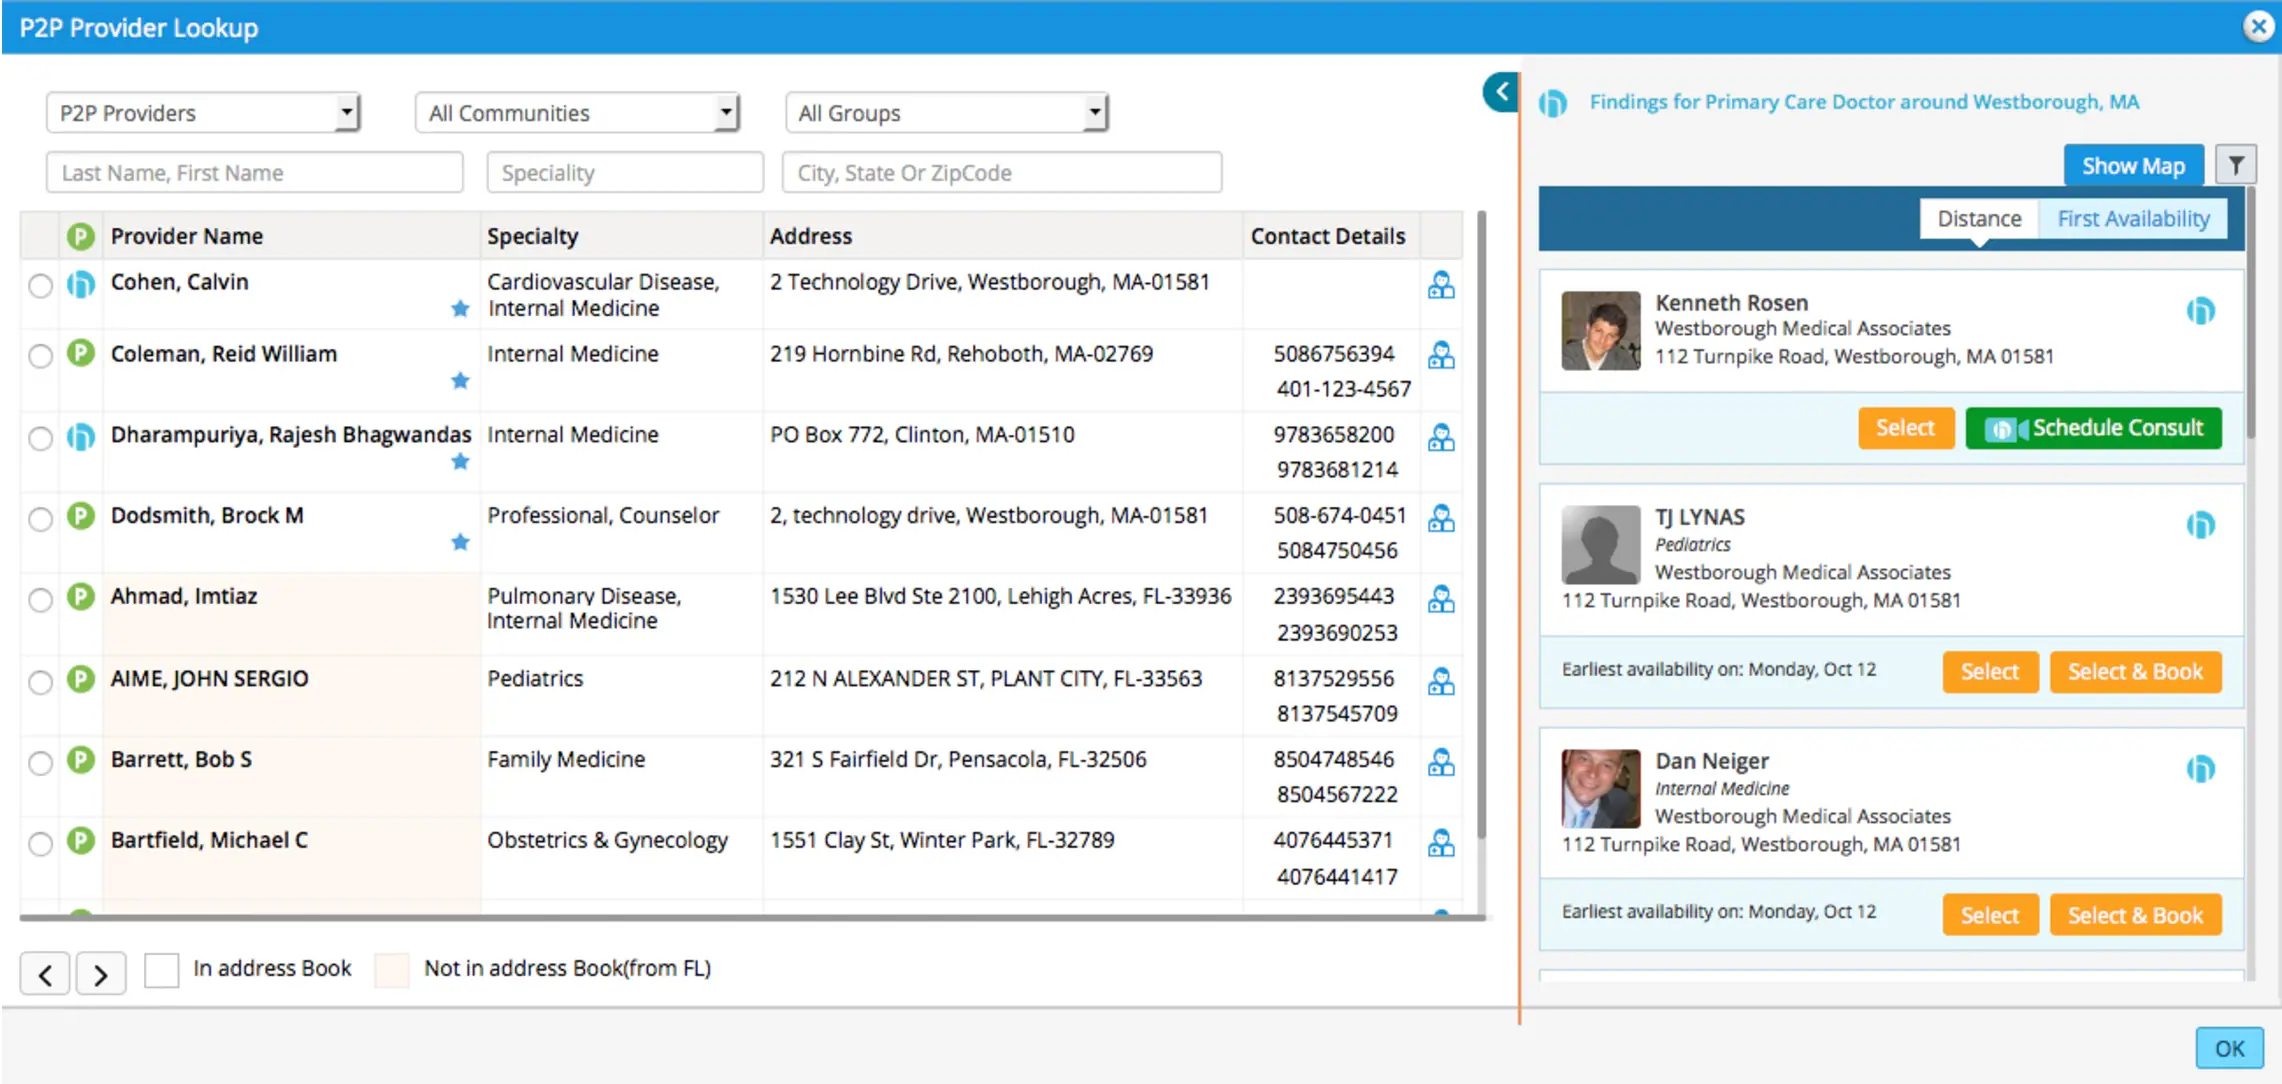
Task: Click the Schedule Consult button for Kenneth Rosen
Action: pyautogui.click(x=2093, y=428)
